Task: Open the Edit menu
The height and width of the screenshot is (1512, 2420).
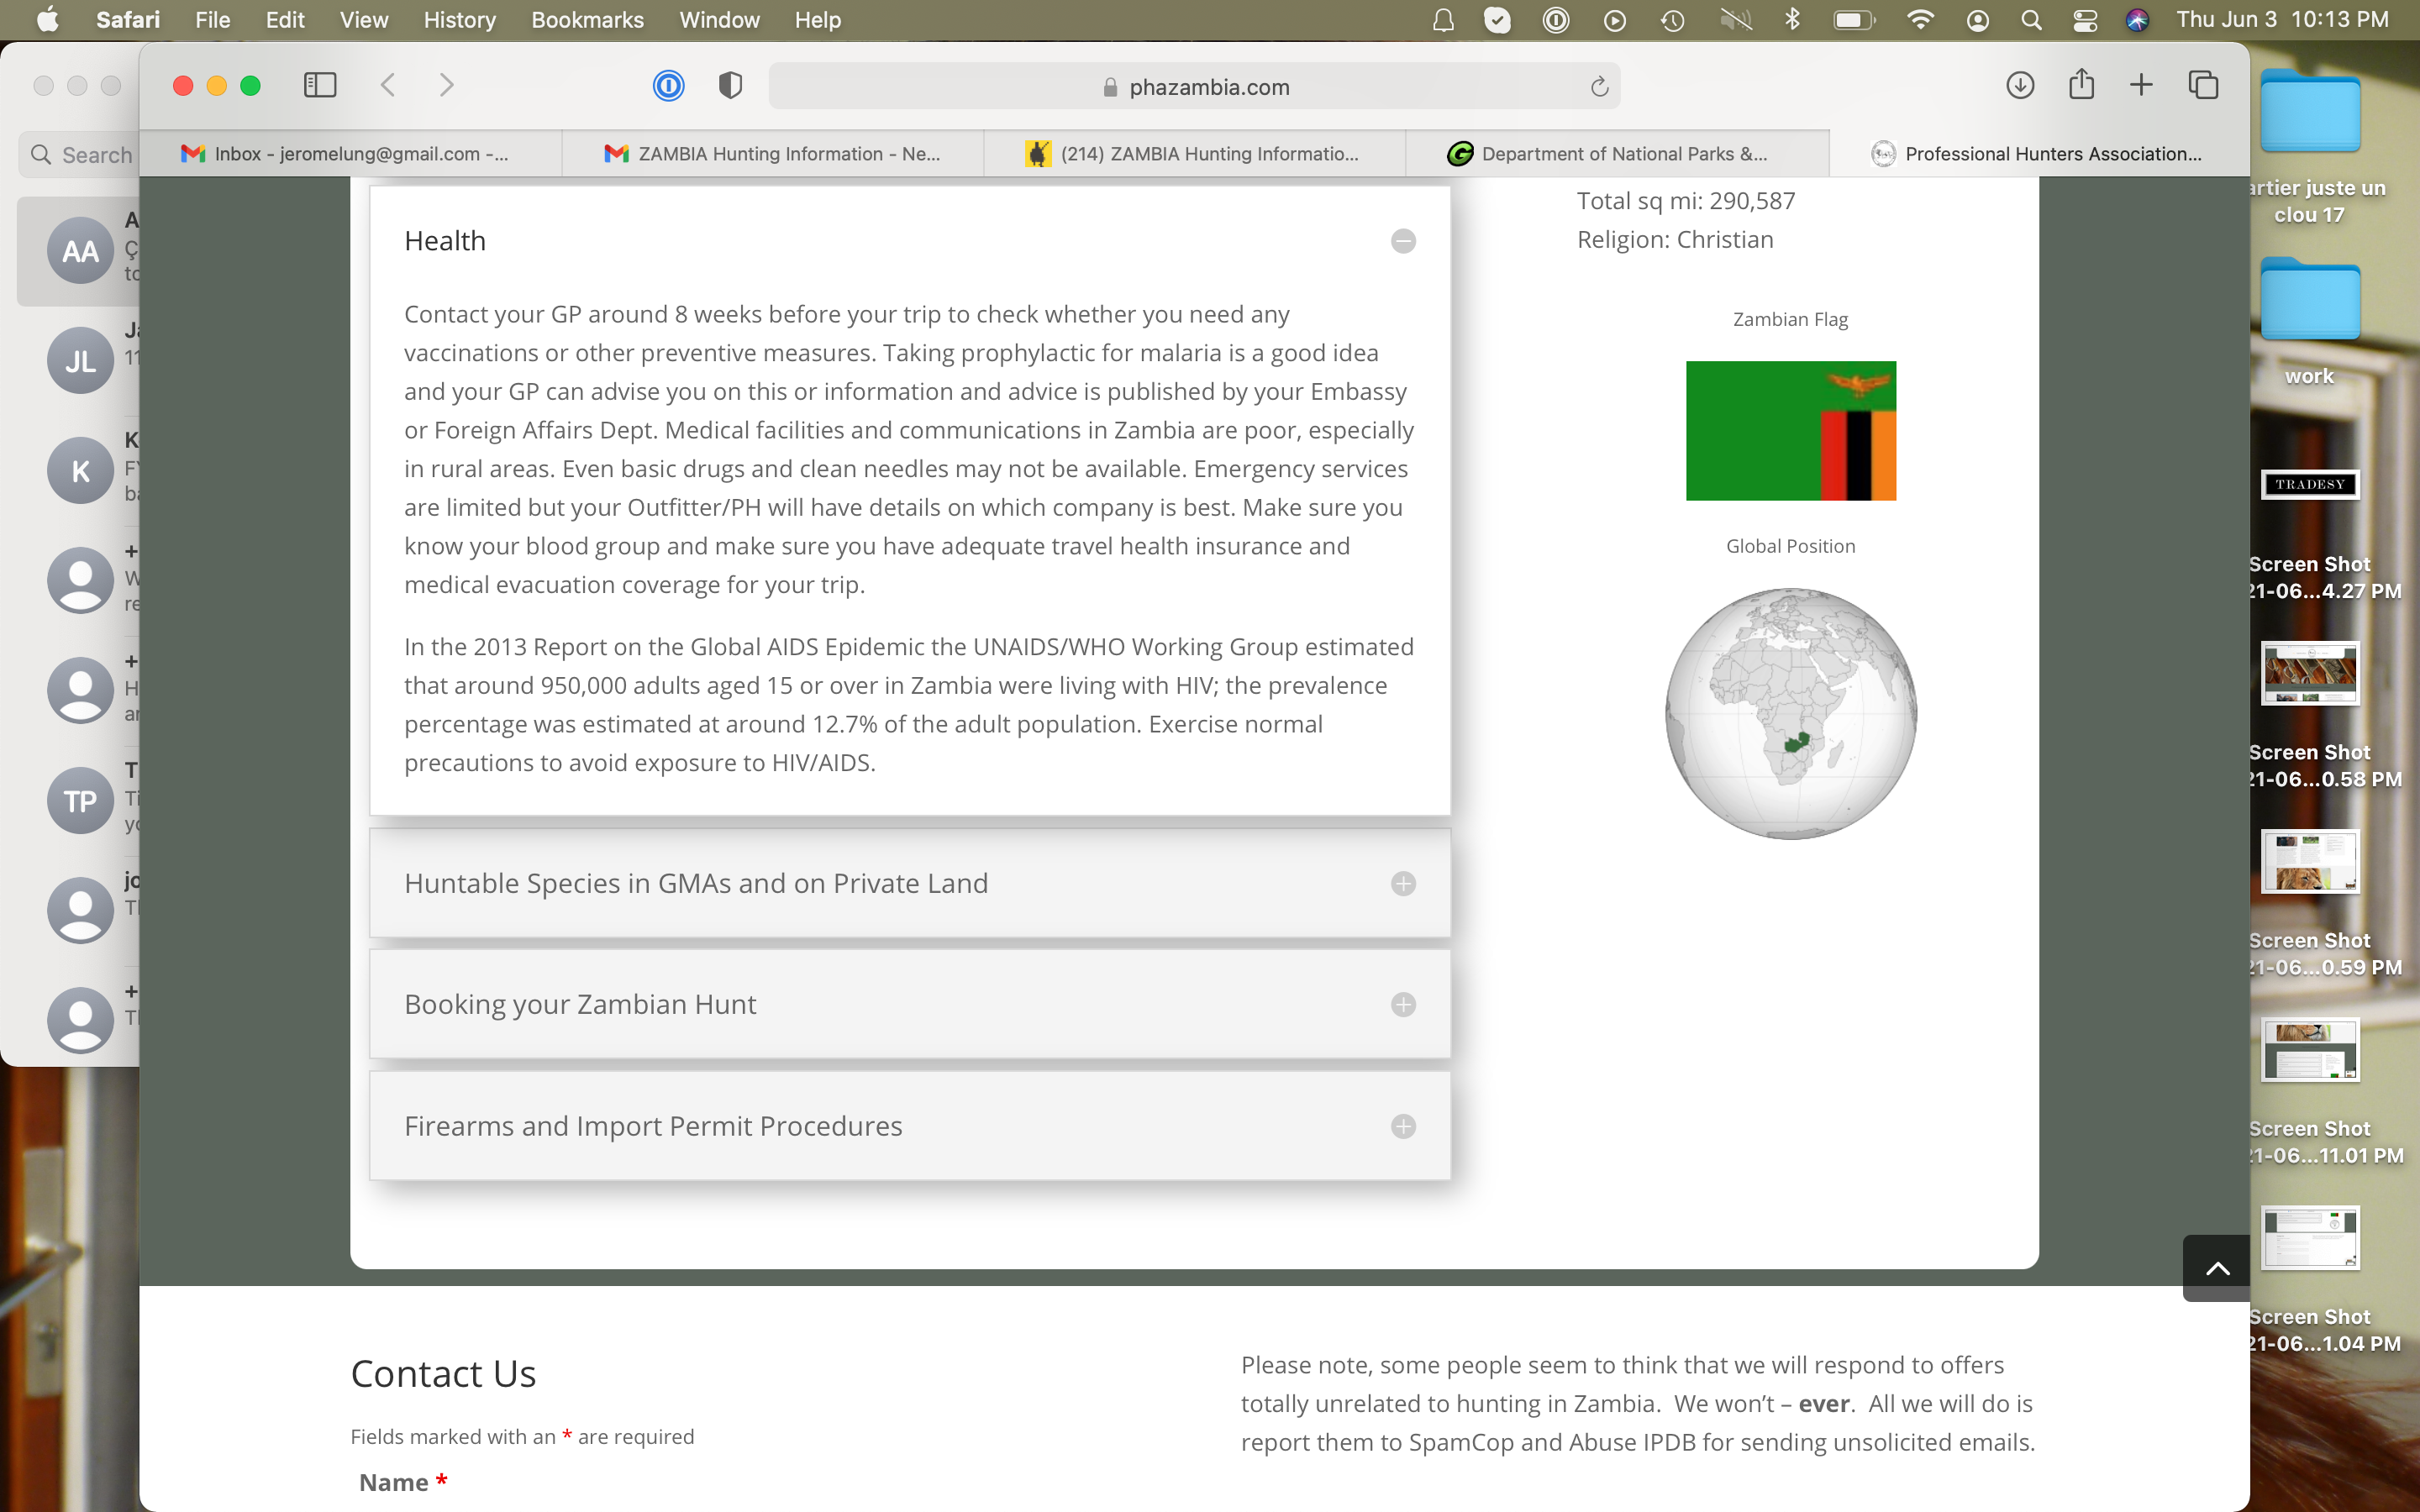Action: click(x=285, y=20)
